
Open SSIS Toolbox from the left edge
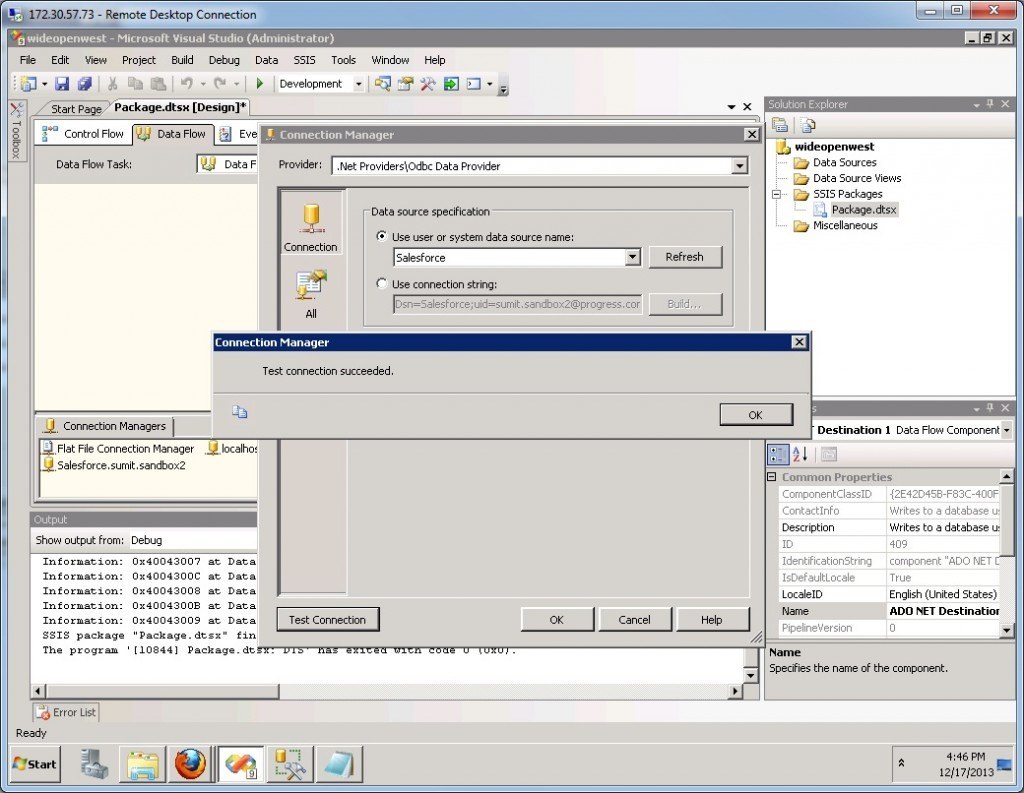click(x=16, y=135)
